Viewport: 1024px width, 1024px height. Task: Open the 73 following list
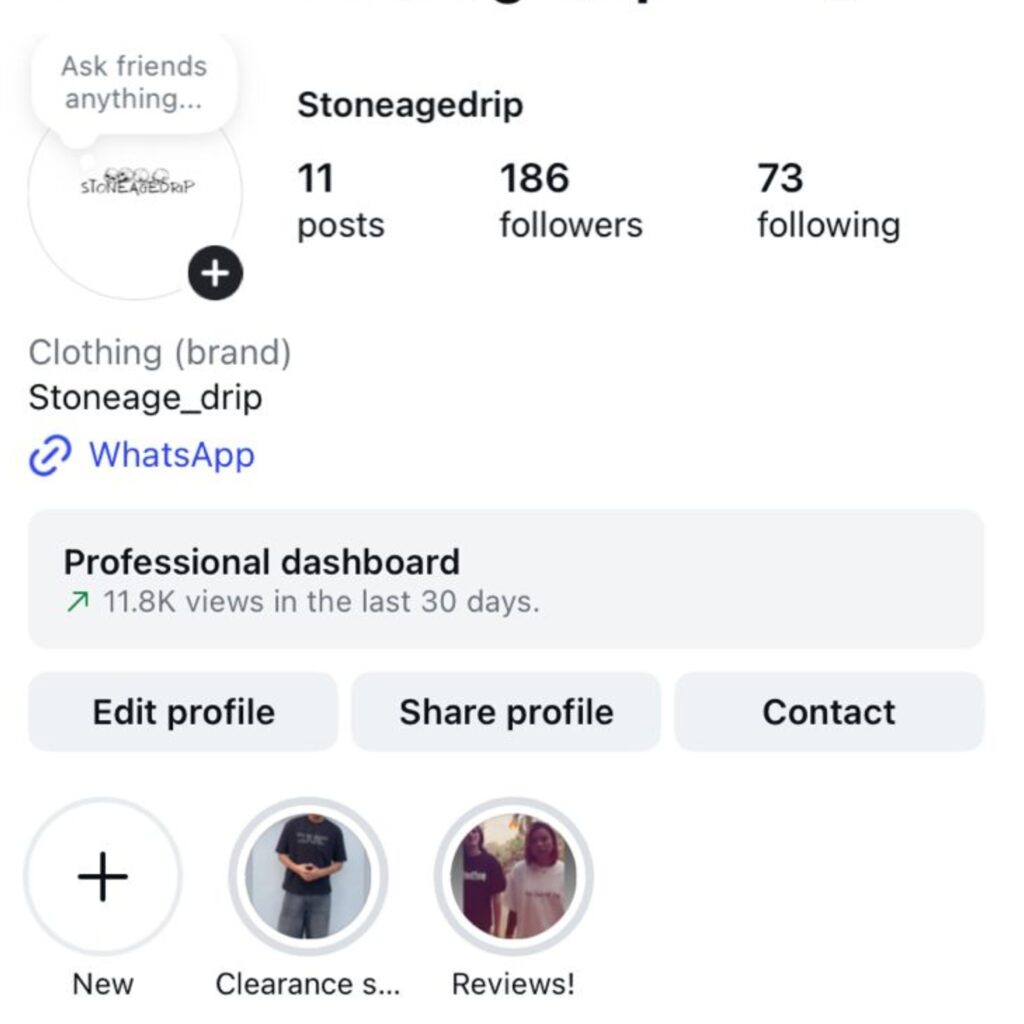(827, 201)
